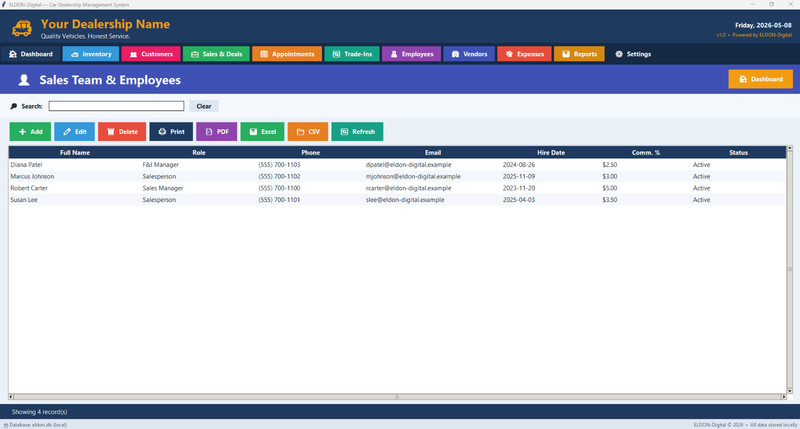The width and height of the screenshot is (800, 429).
Task: Select the Employees tab
Action: pyautogui.click(x=411, y=54)
